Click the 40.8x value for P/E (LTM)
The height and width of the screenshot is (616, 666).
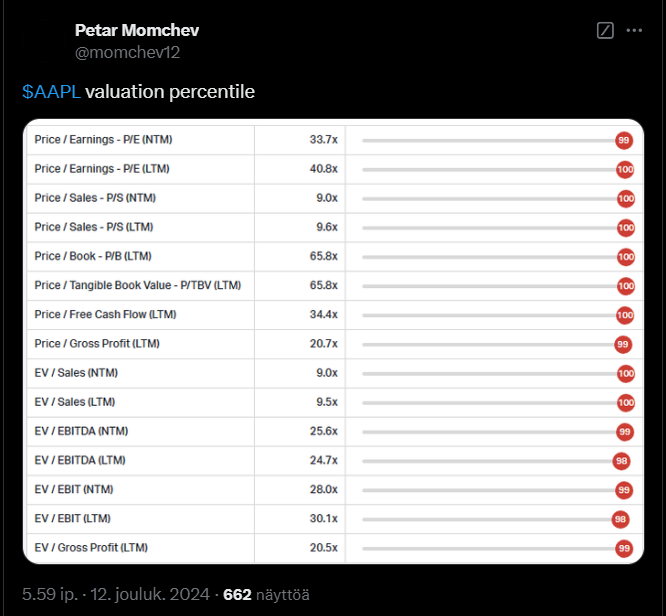click(323, 169)
